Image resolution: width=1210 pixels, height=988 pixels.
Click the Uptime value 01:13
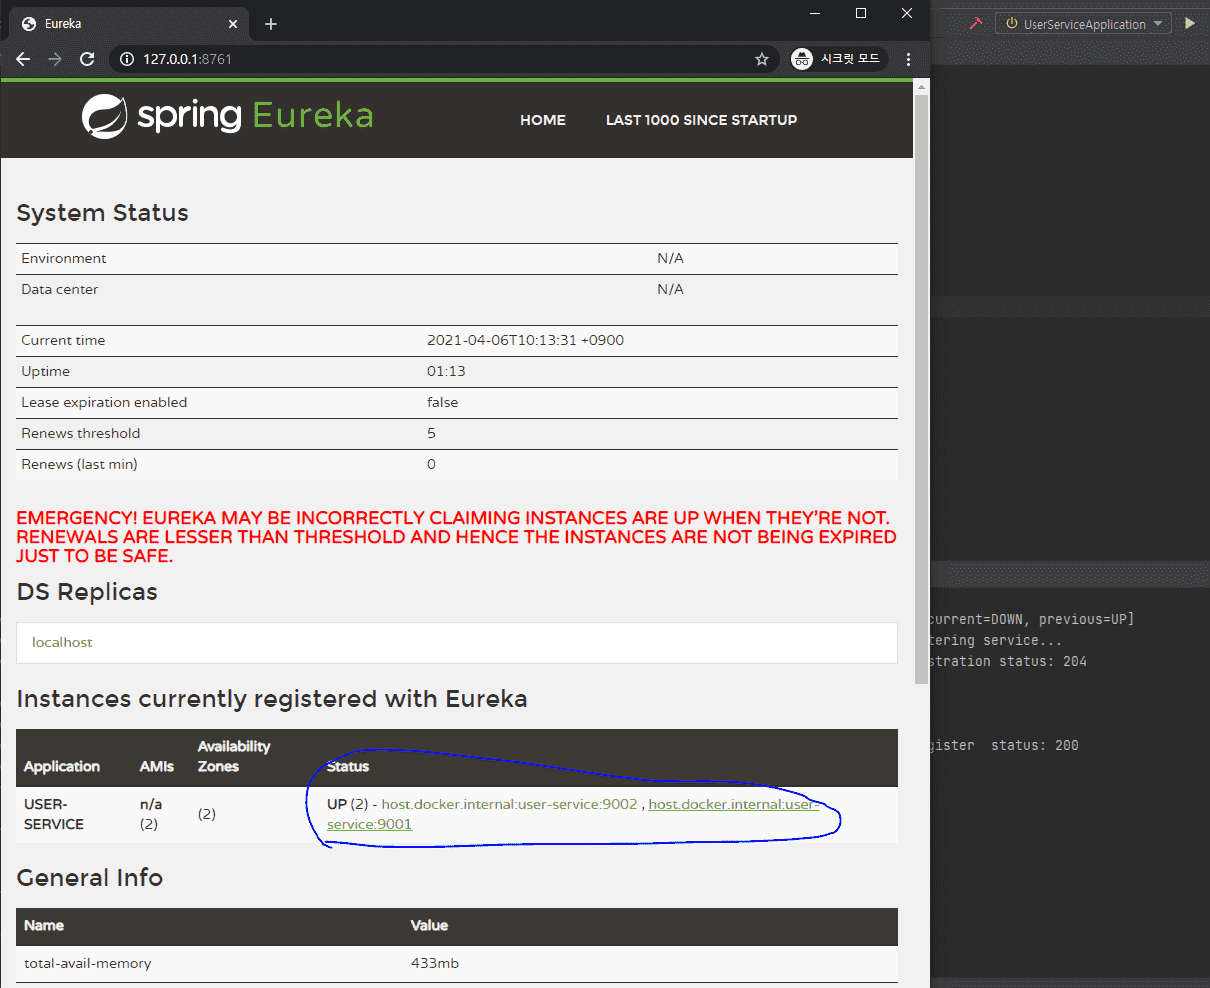coord(446,371)
